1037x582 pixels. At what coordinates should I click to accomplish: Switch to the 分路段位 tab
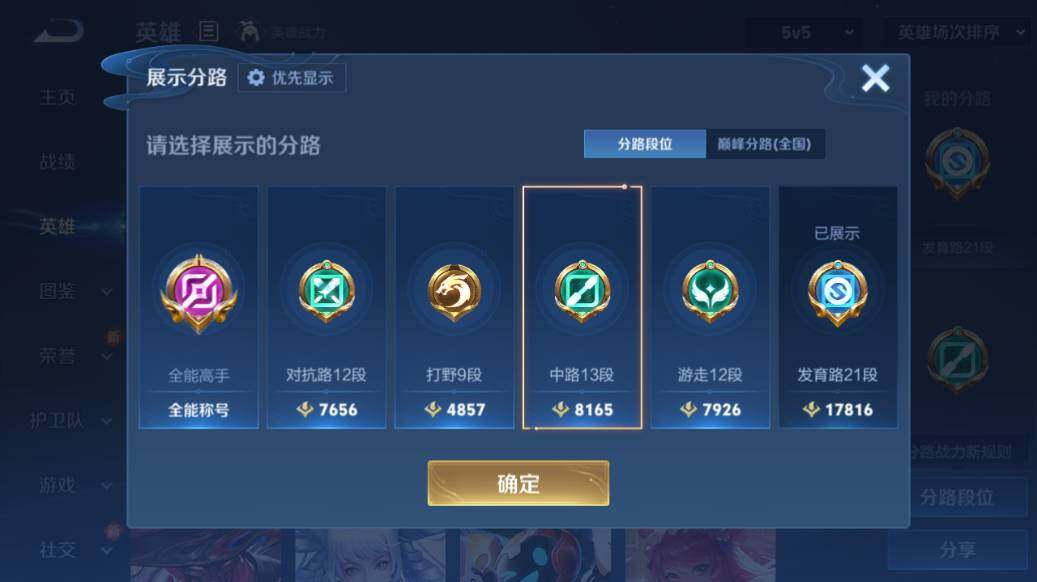point(645,144)
